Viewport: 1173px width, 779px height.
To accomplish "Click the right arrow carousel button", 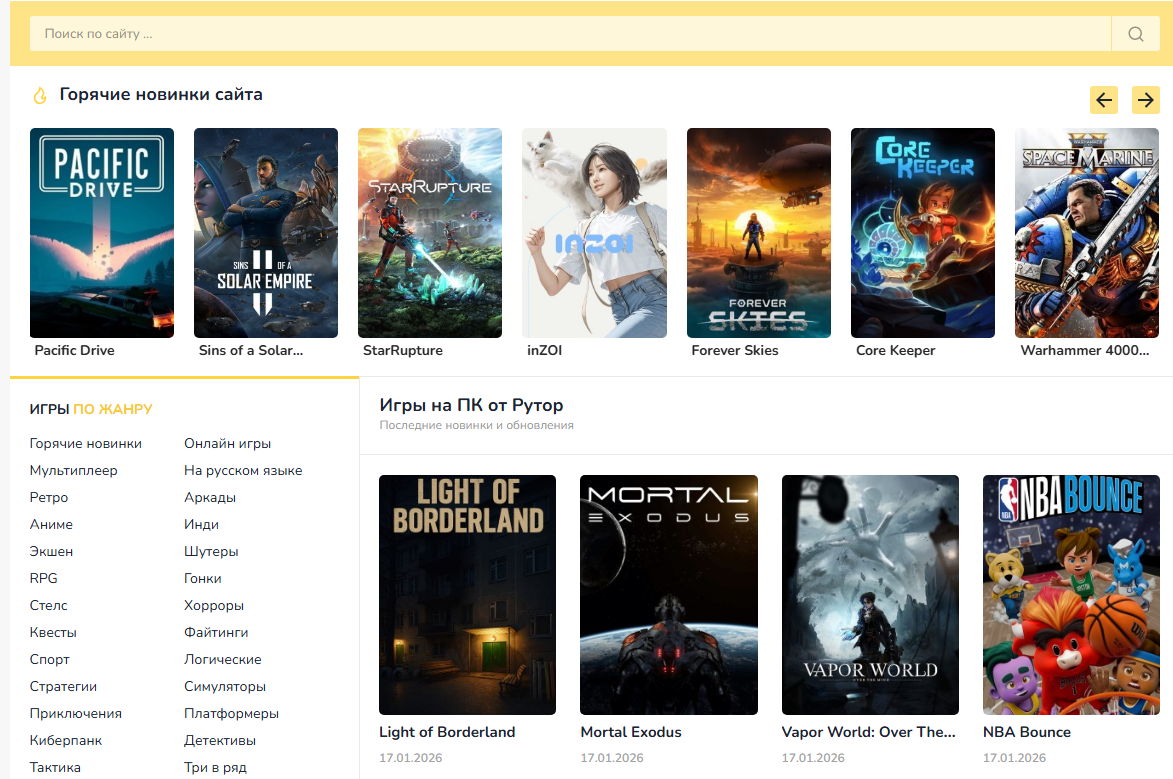I will tap(1146, 100).
